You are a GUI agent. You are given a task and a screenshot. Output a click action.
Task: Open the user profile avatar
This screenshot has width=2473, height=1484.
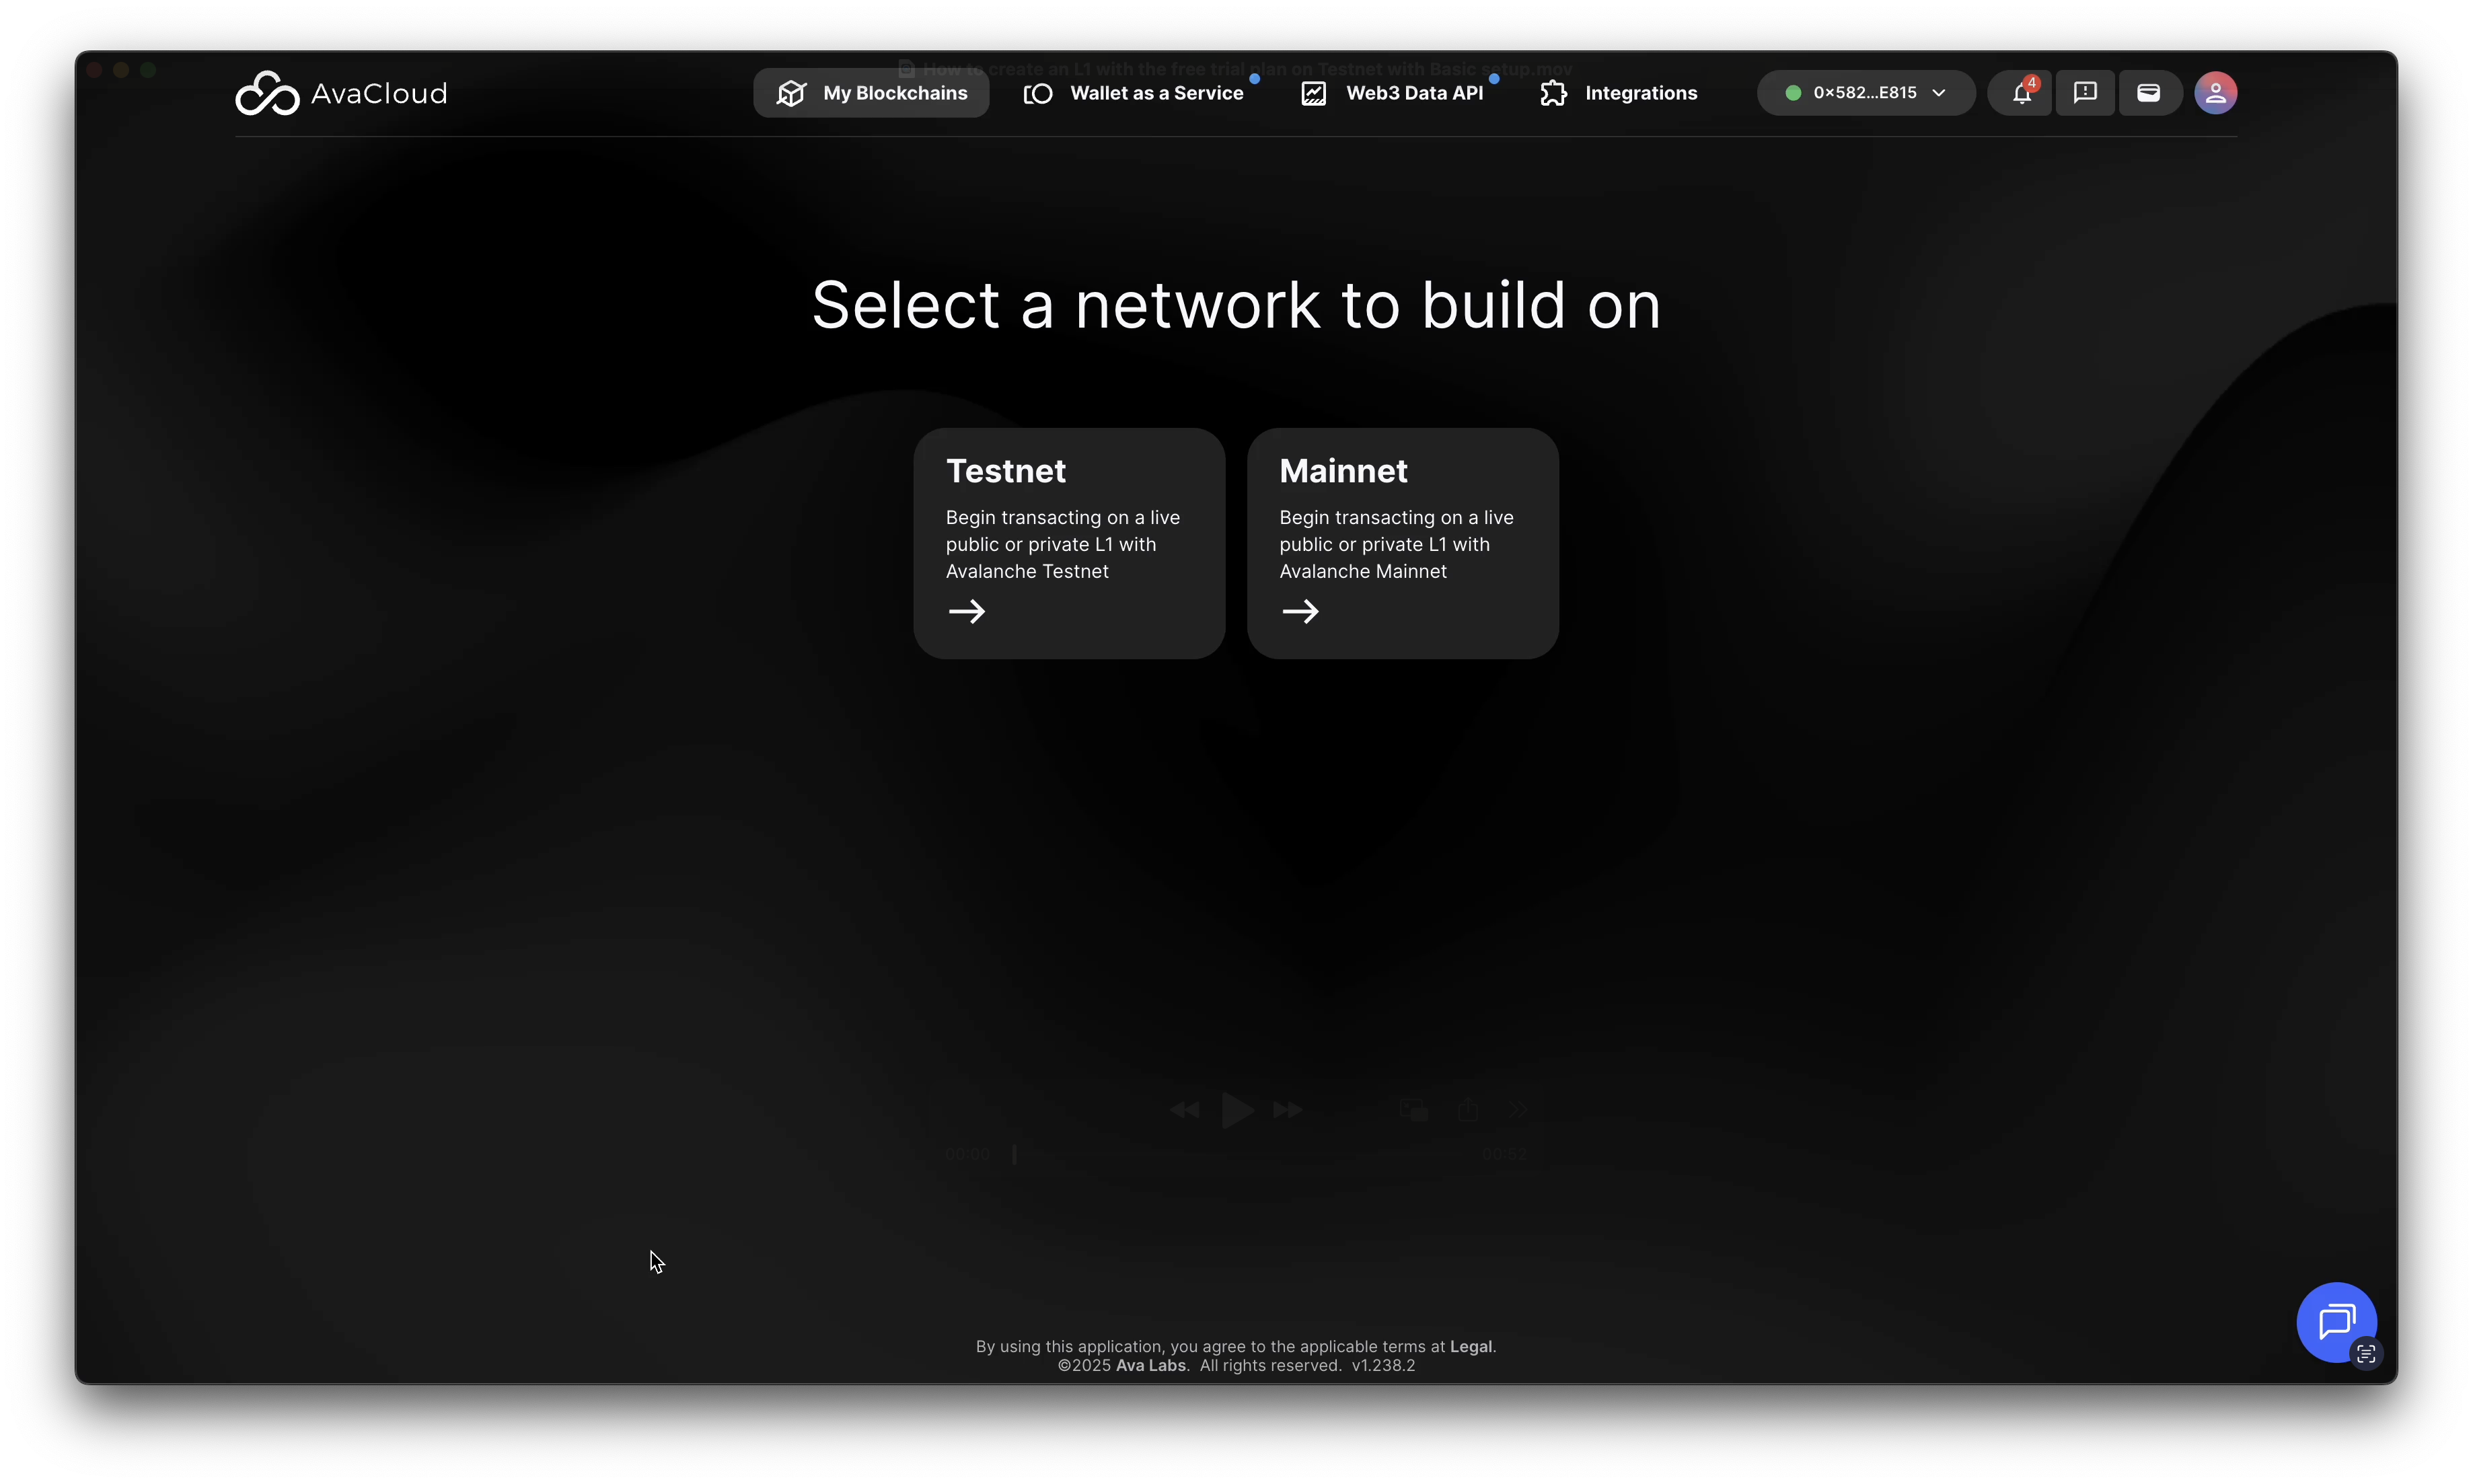[2215, 93]
